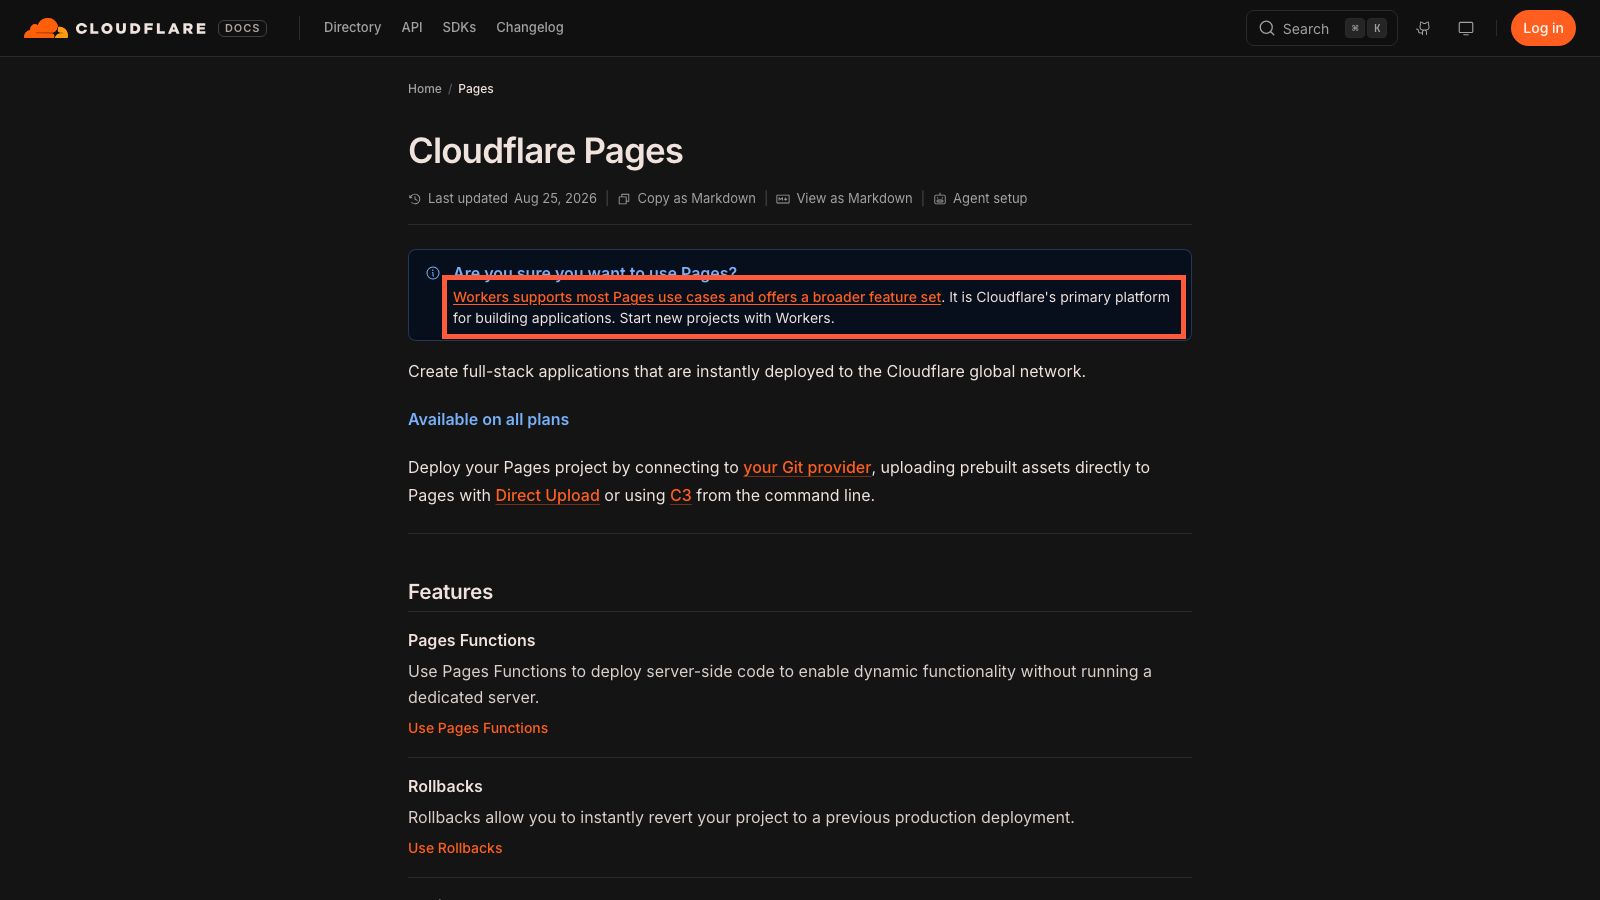Click the ⌘K keyboard shortcut hint
The width and height of the screenshot is (1600, 900).
pyautogui.click(x=1366, y=28)
